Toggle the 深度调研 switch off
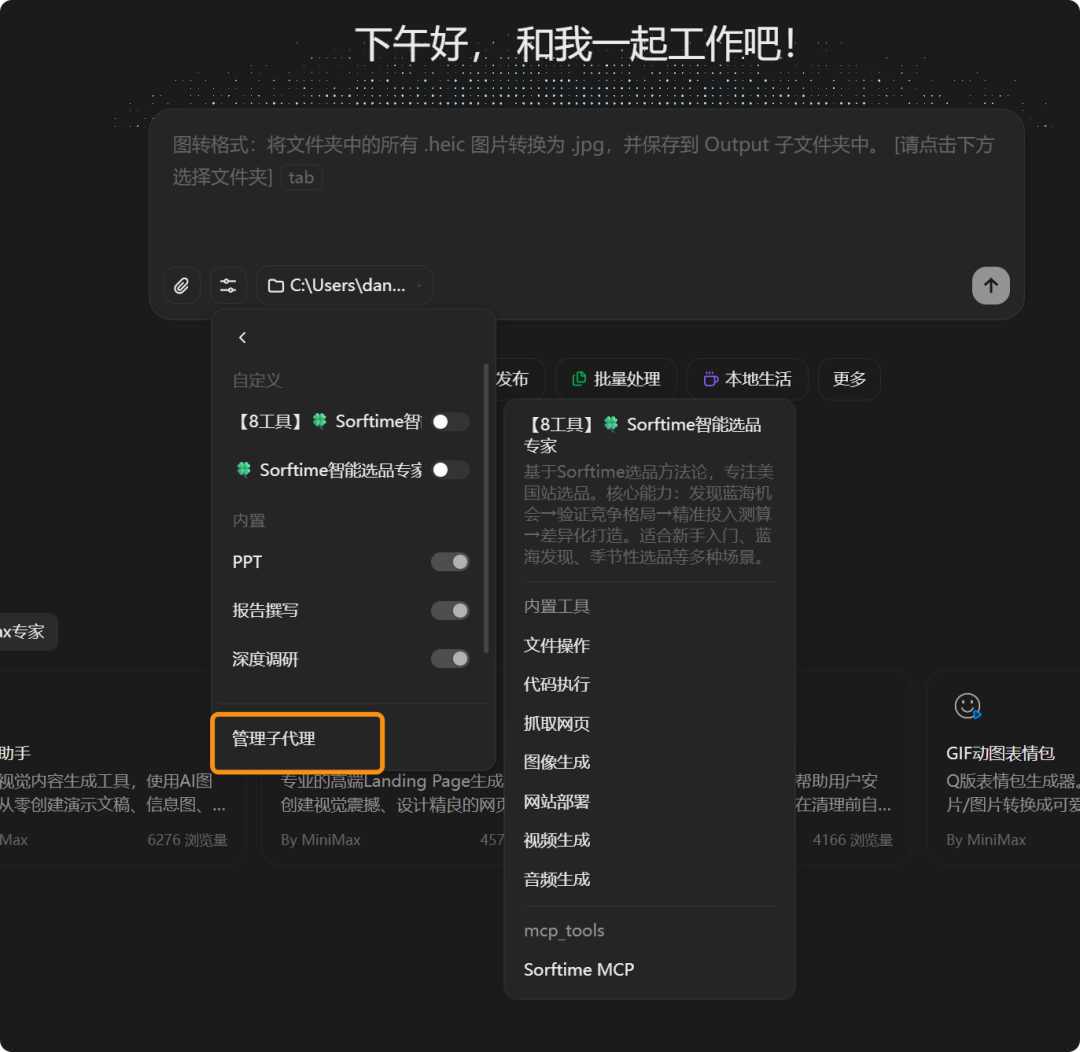Screen dimensions: 1080x1052 pyautogui.click(x=450, y=659)
